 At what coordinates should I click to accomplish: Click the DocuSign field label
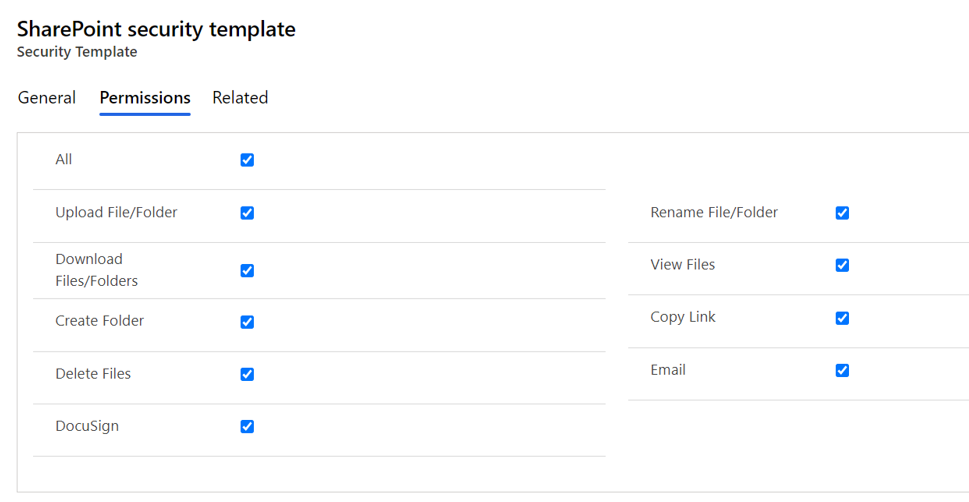click(x=87, y=426)
